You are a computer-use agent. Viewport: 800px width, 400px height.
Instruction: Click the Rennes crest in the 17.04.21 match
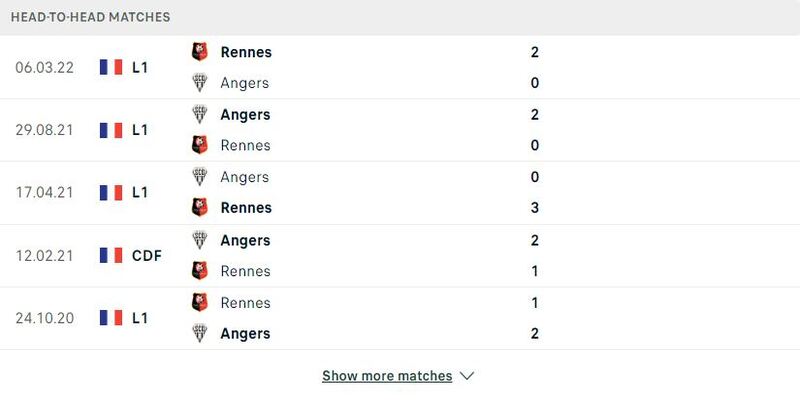(199, 208)
